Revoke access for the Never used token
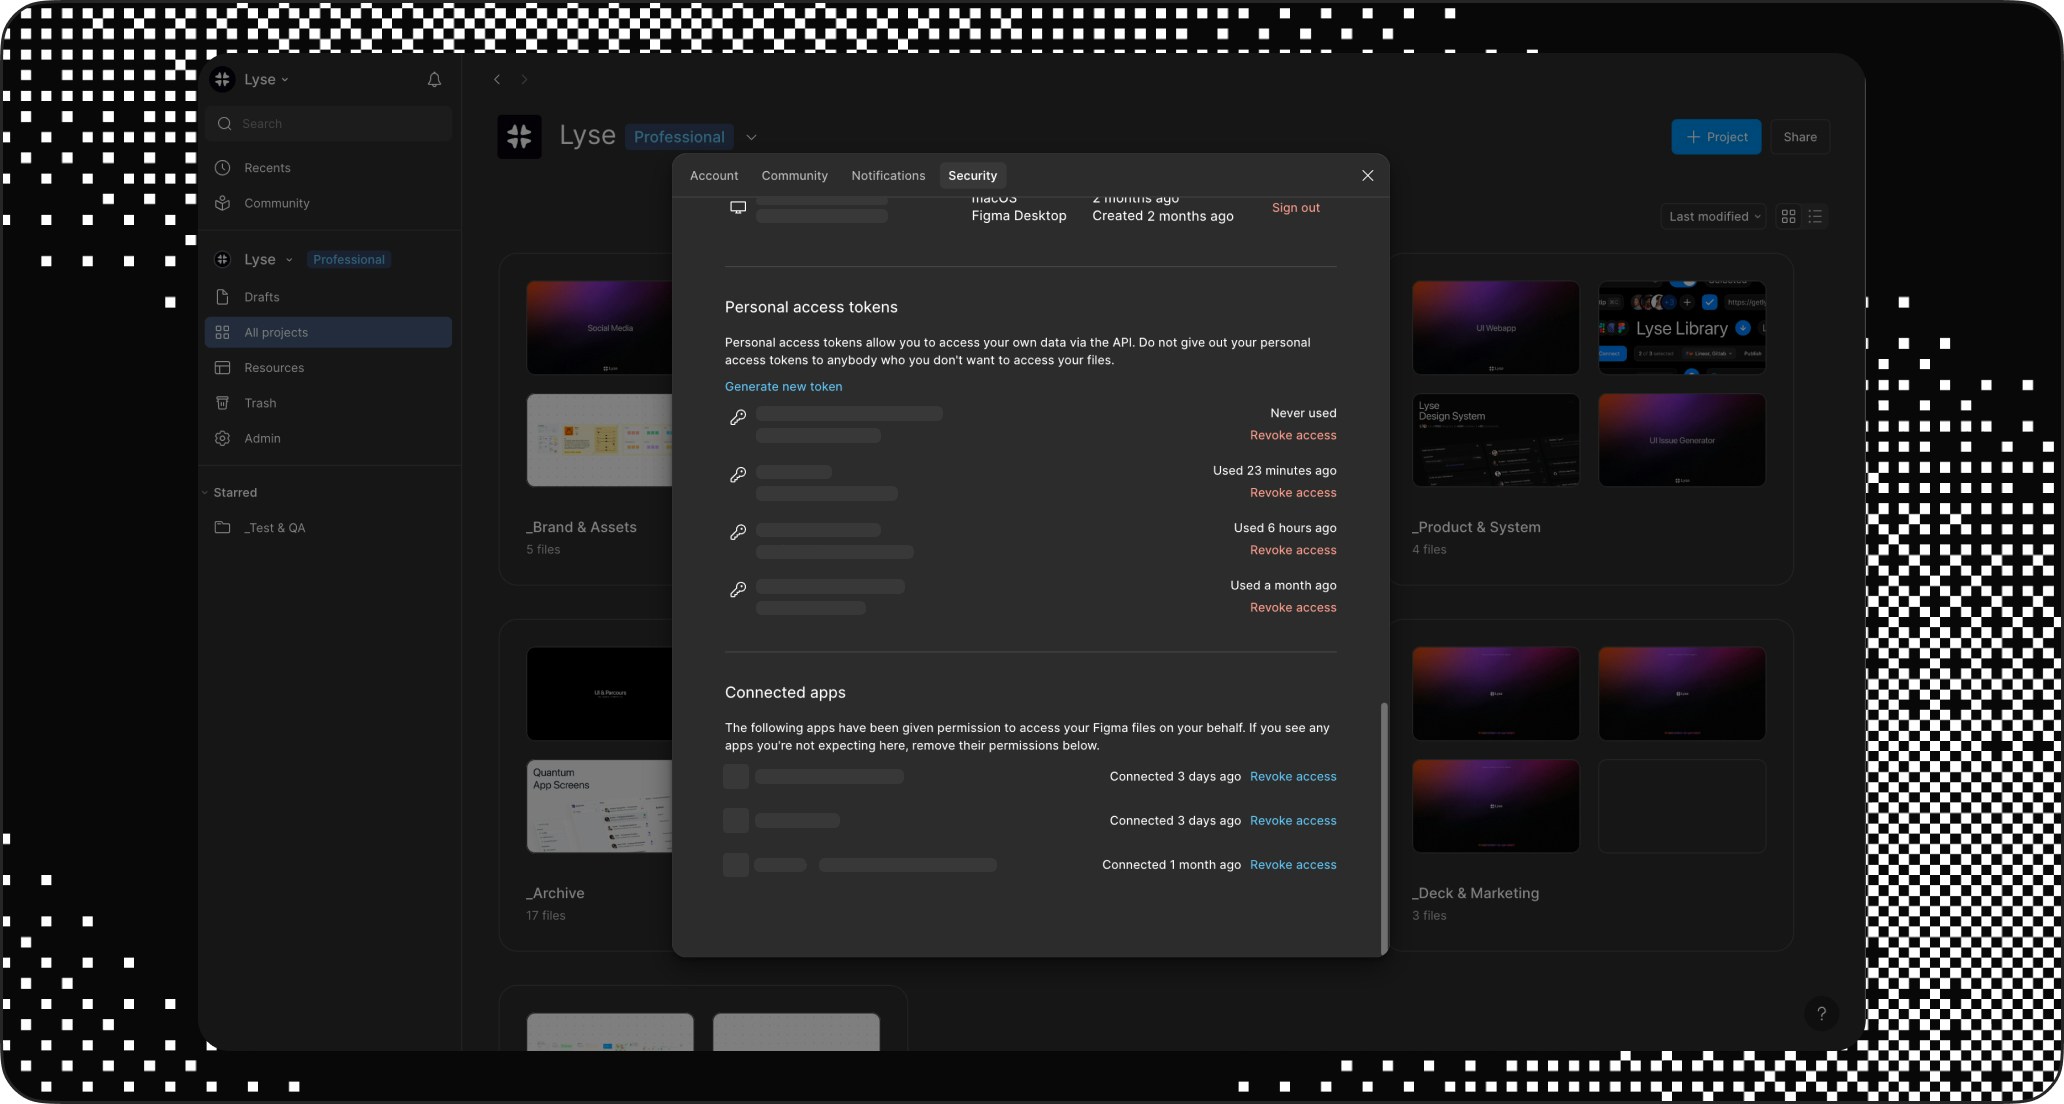This screenshot has height=1104, width=2064. click(x=1292, y=435)
